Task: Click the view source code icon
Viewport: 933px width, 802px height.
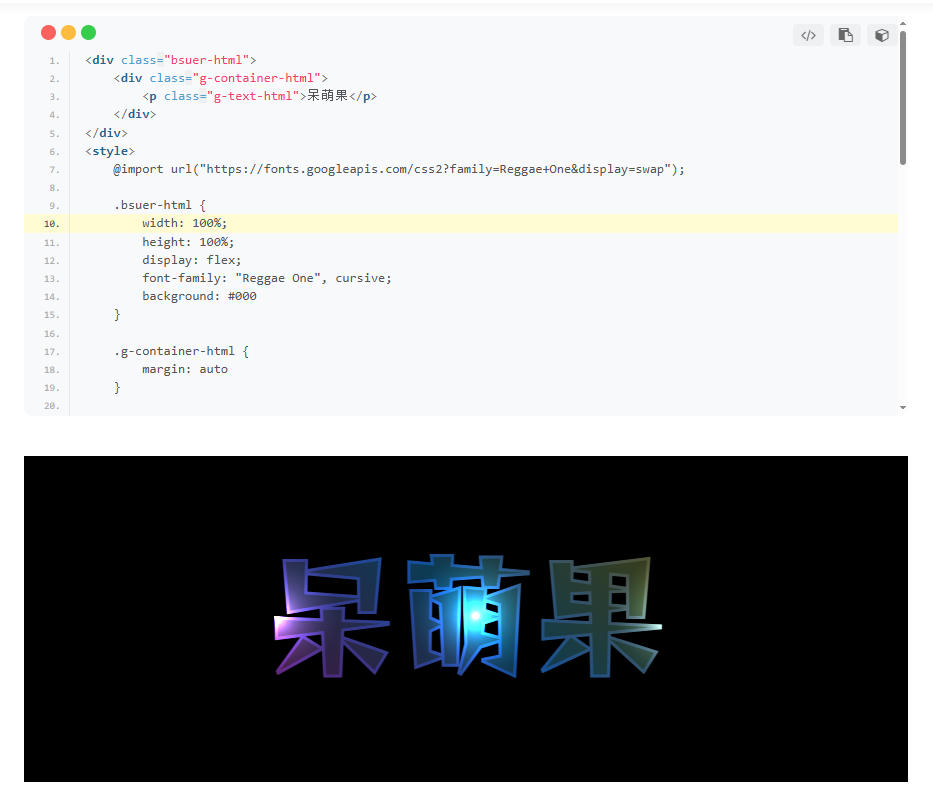Action: click(x=808, y=35)
